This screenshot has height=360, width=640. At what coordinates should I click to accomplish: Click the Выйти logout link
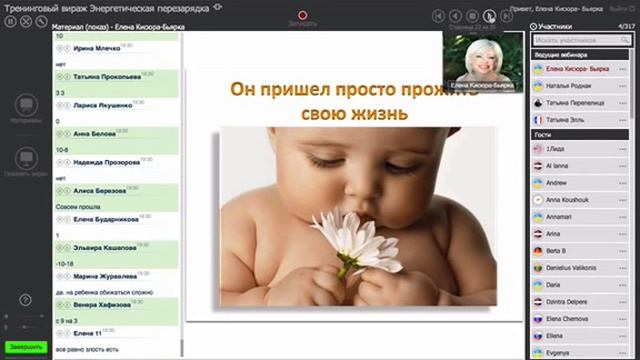[x=623, y=9]
